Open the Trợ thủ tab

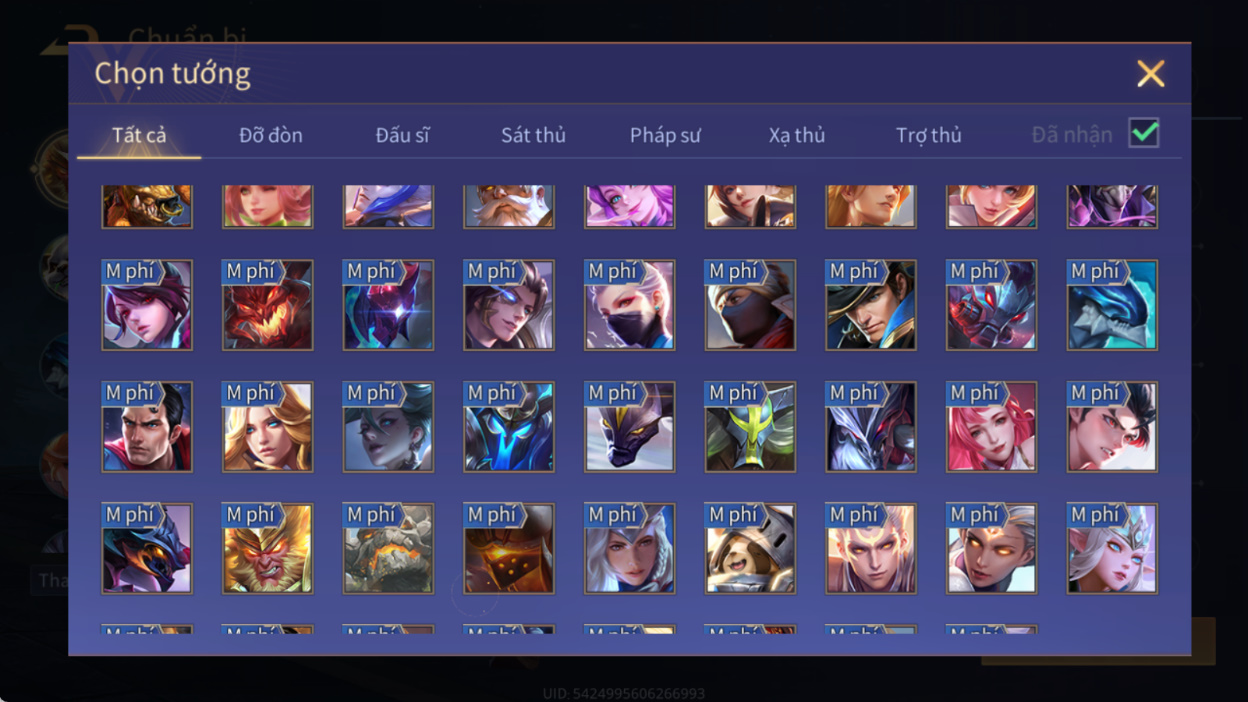pyautogui.click(x=928, y=135)
